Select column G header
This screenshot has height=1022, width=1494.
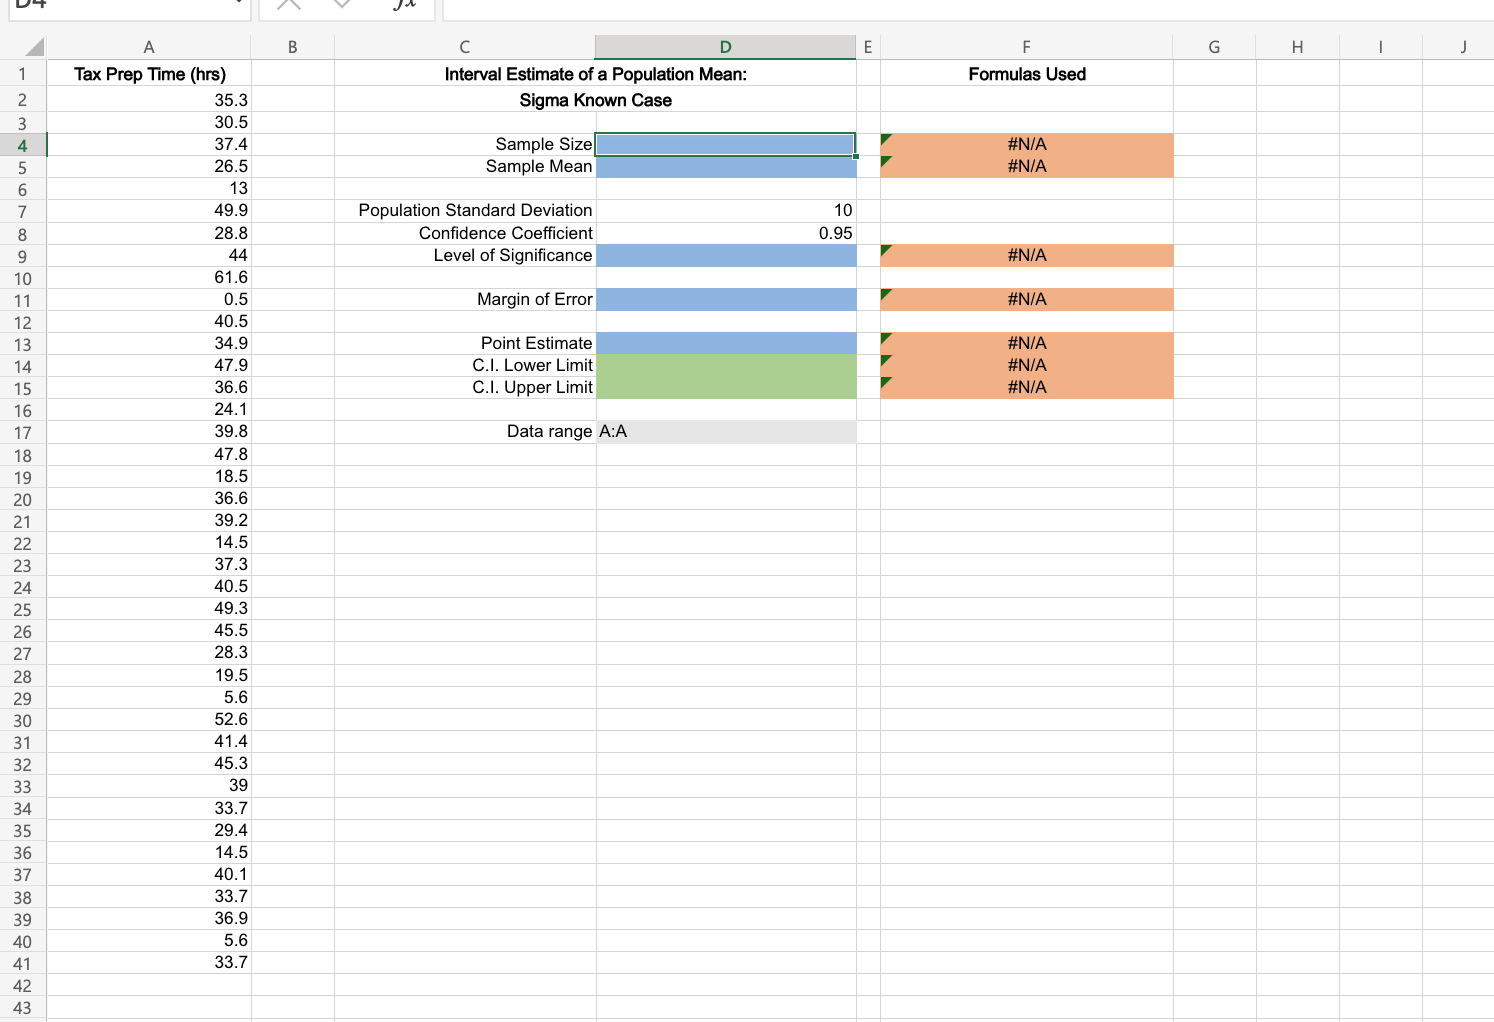1214,47
